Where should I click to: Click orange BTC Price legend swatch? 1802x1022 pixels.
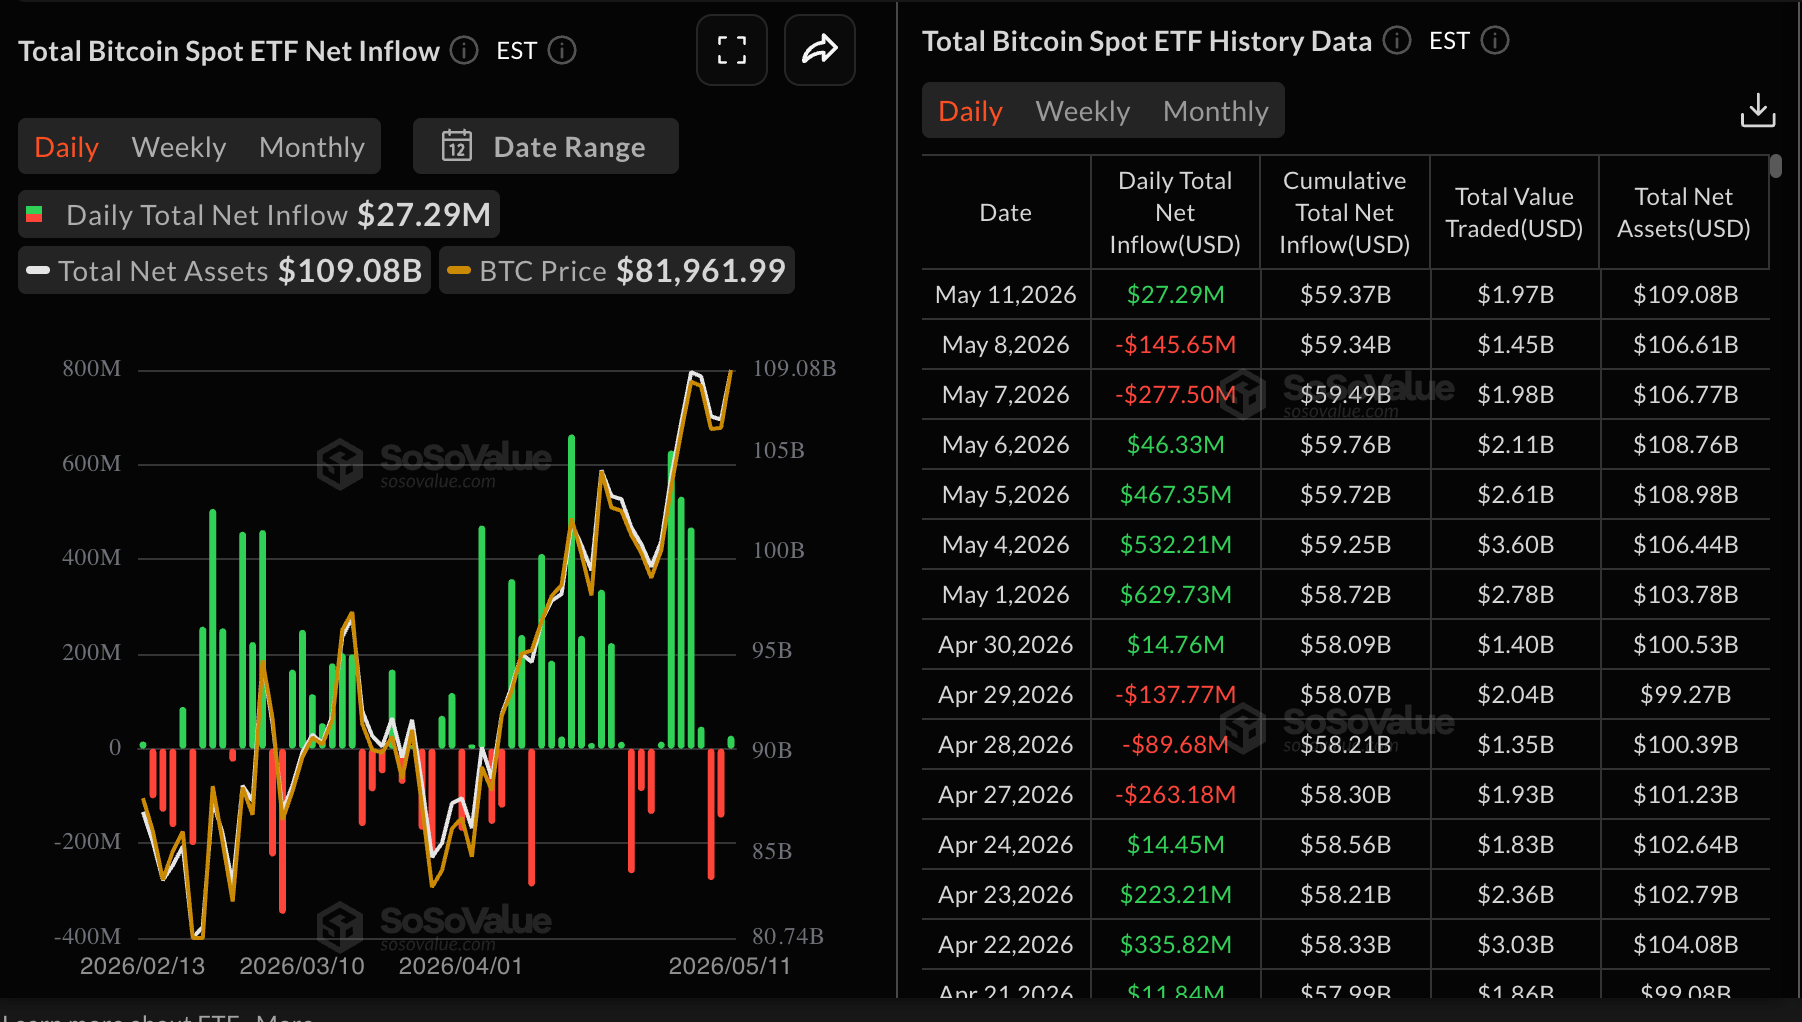pyautogui.click(x=459, y=270)
